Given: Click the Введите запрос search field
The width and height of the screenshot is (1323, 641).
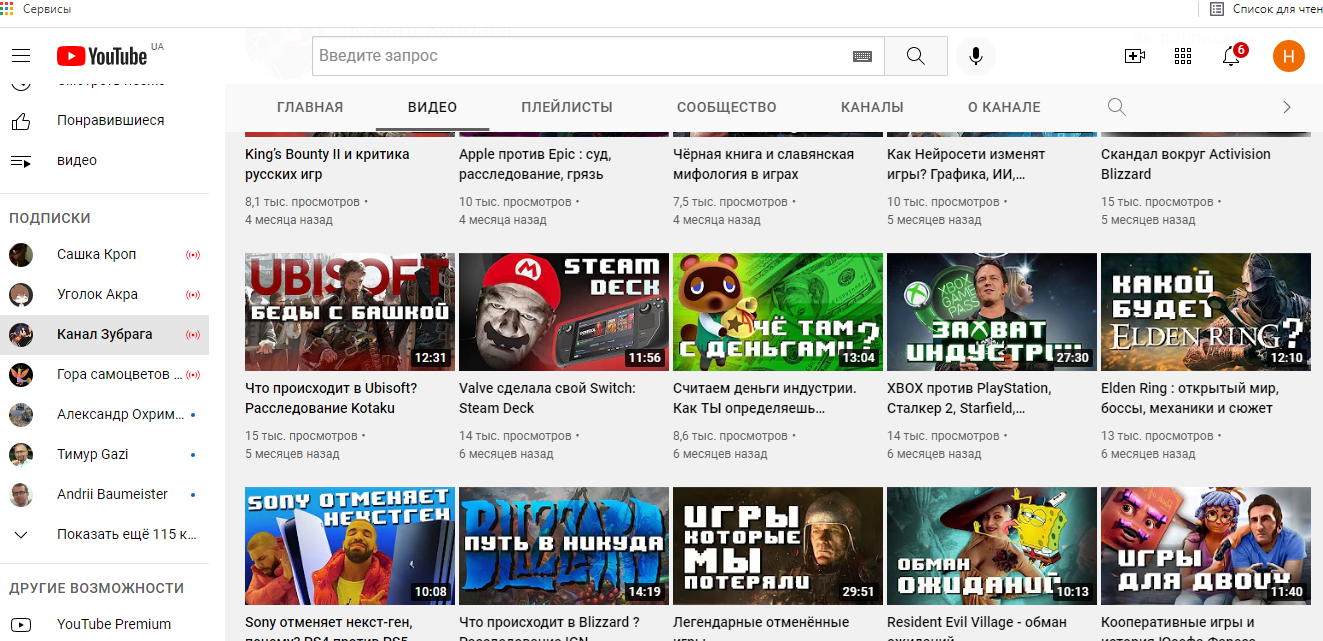Looking at the screenshot, I should [x=598, y=56].
